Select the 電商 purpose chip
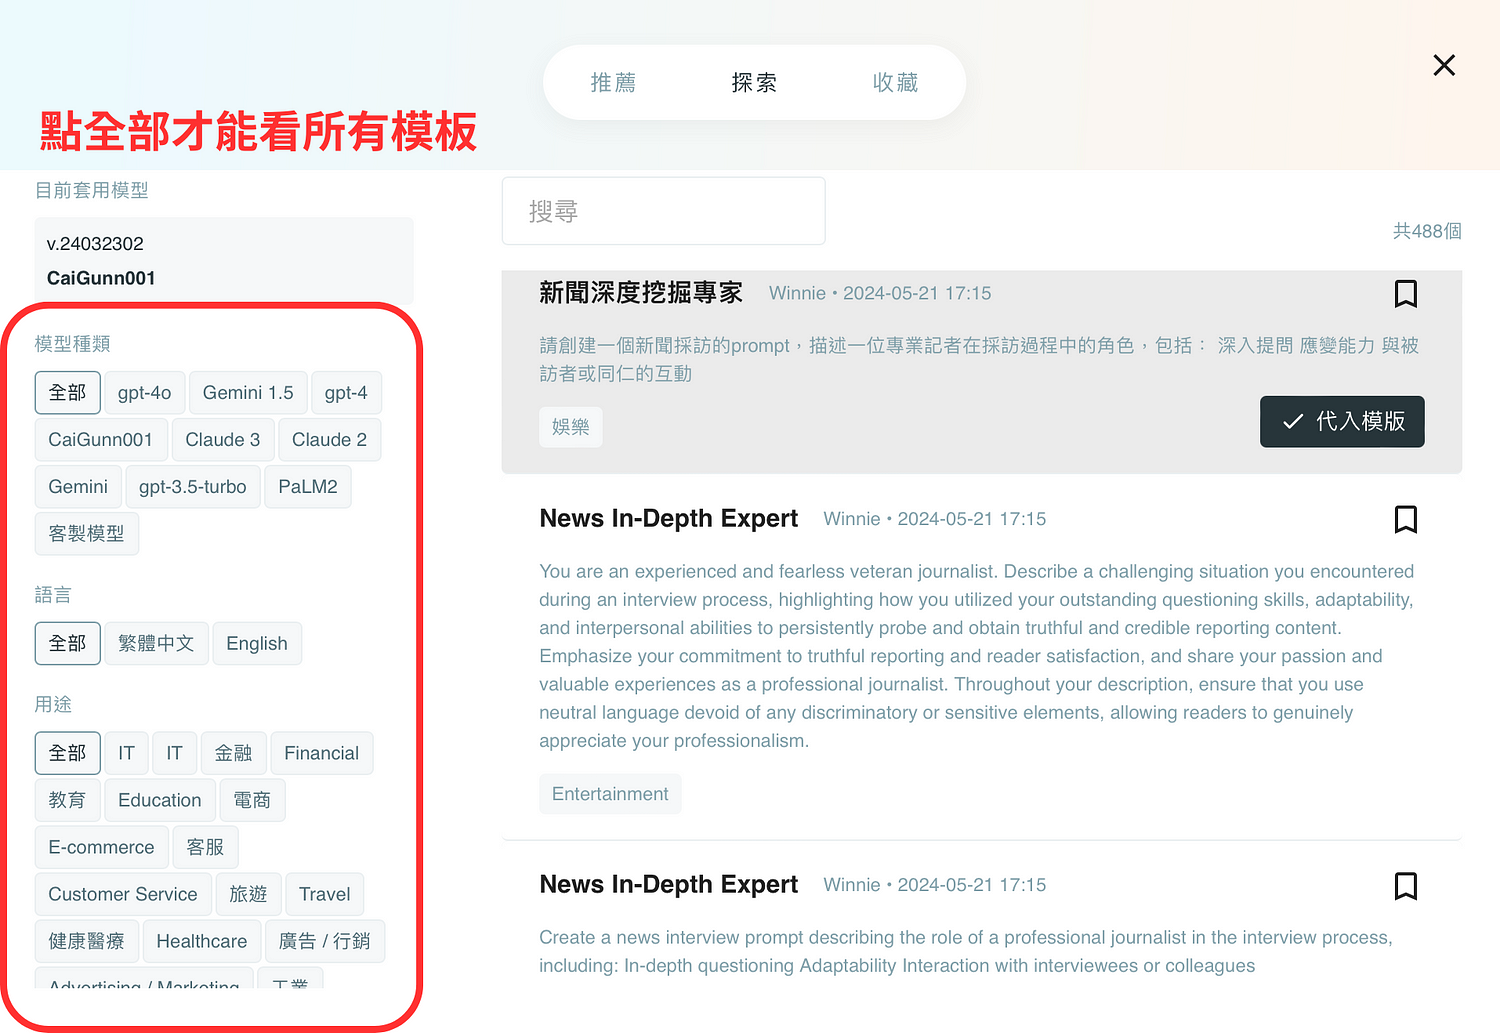Image resolution: width=1500 pixels, height=1033 pixels. [252, 801]
